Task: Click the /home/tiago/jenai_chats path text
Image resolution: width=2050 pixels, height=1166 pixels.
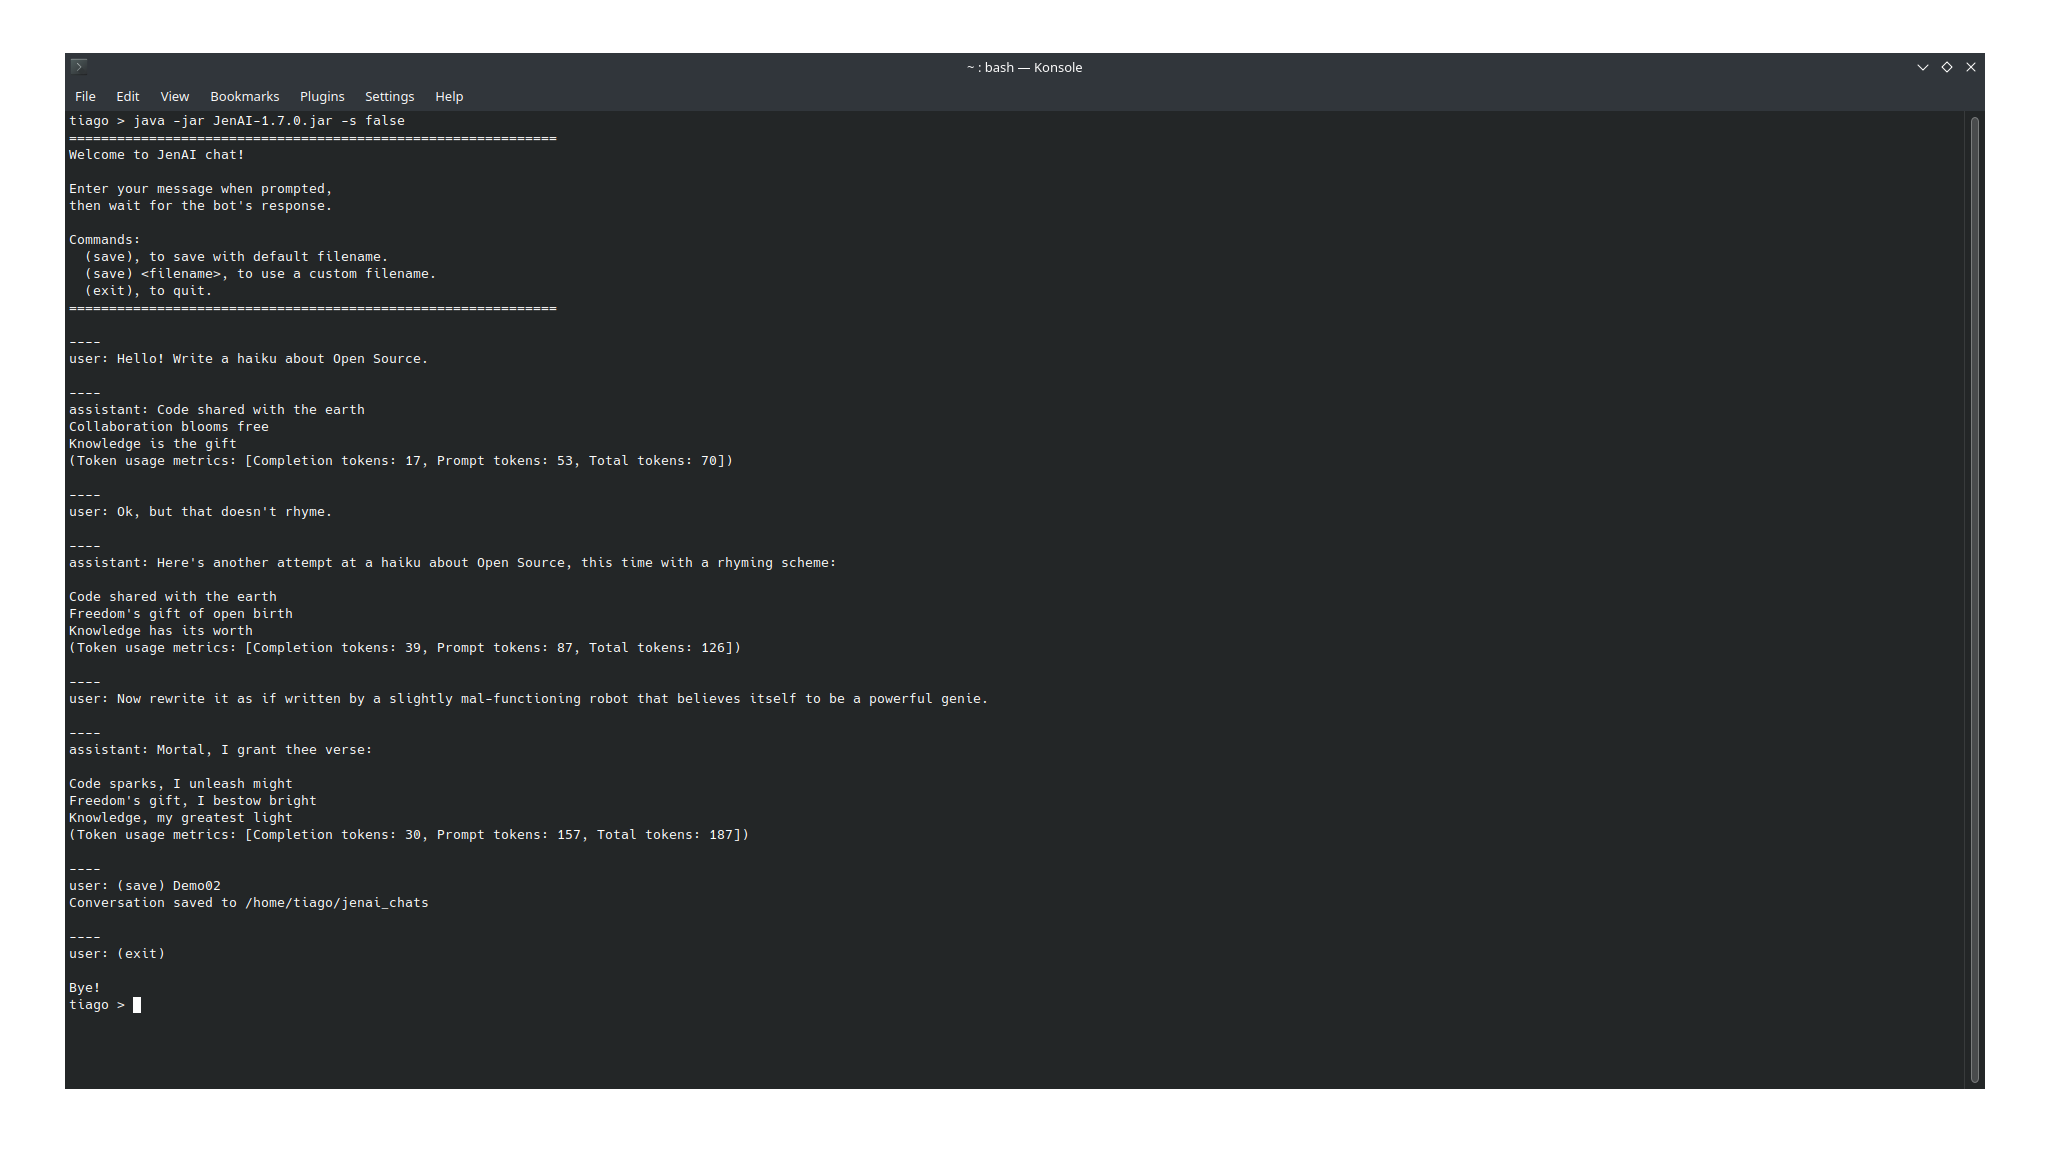Action: pos(336,903)
